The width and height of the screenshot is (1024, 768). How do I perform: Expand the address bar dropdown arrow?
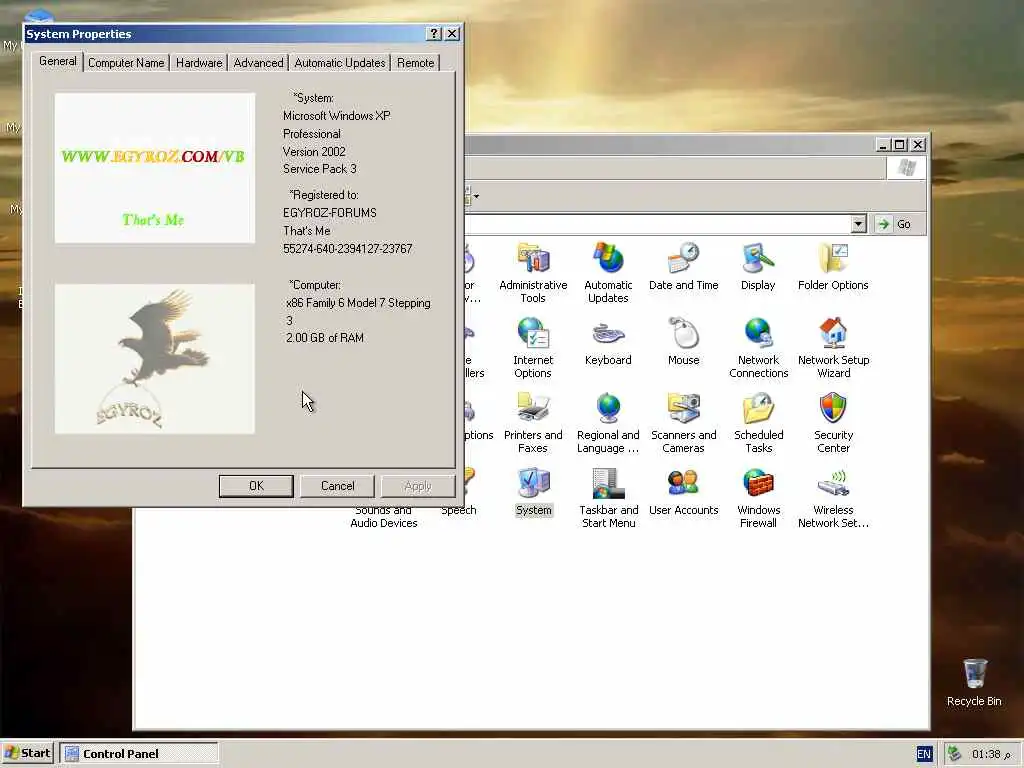859,224
